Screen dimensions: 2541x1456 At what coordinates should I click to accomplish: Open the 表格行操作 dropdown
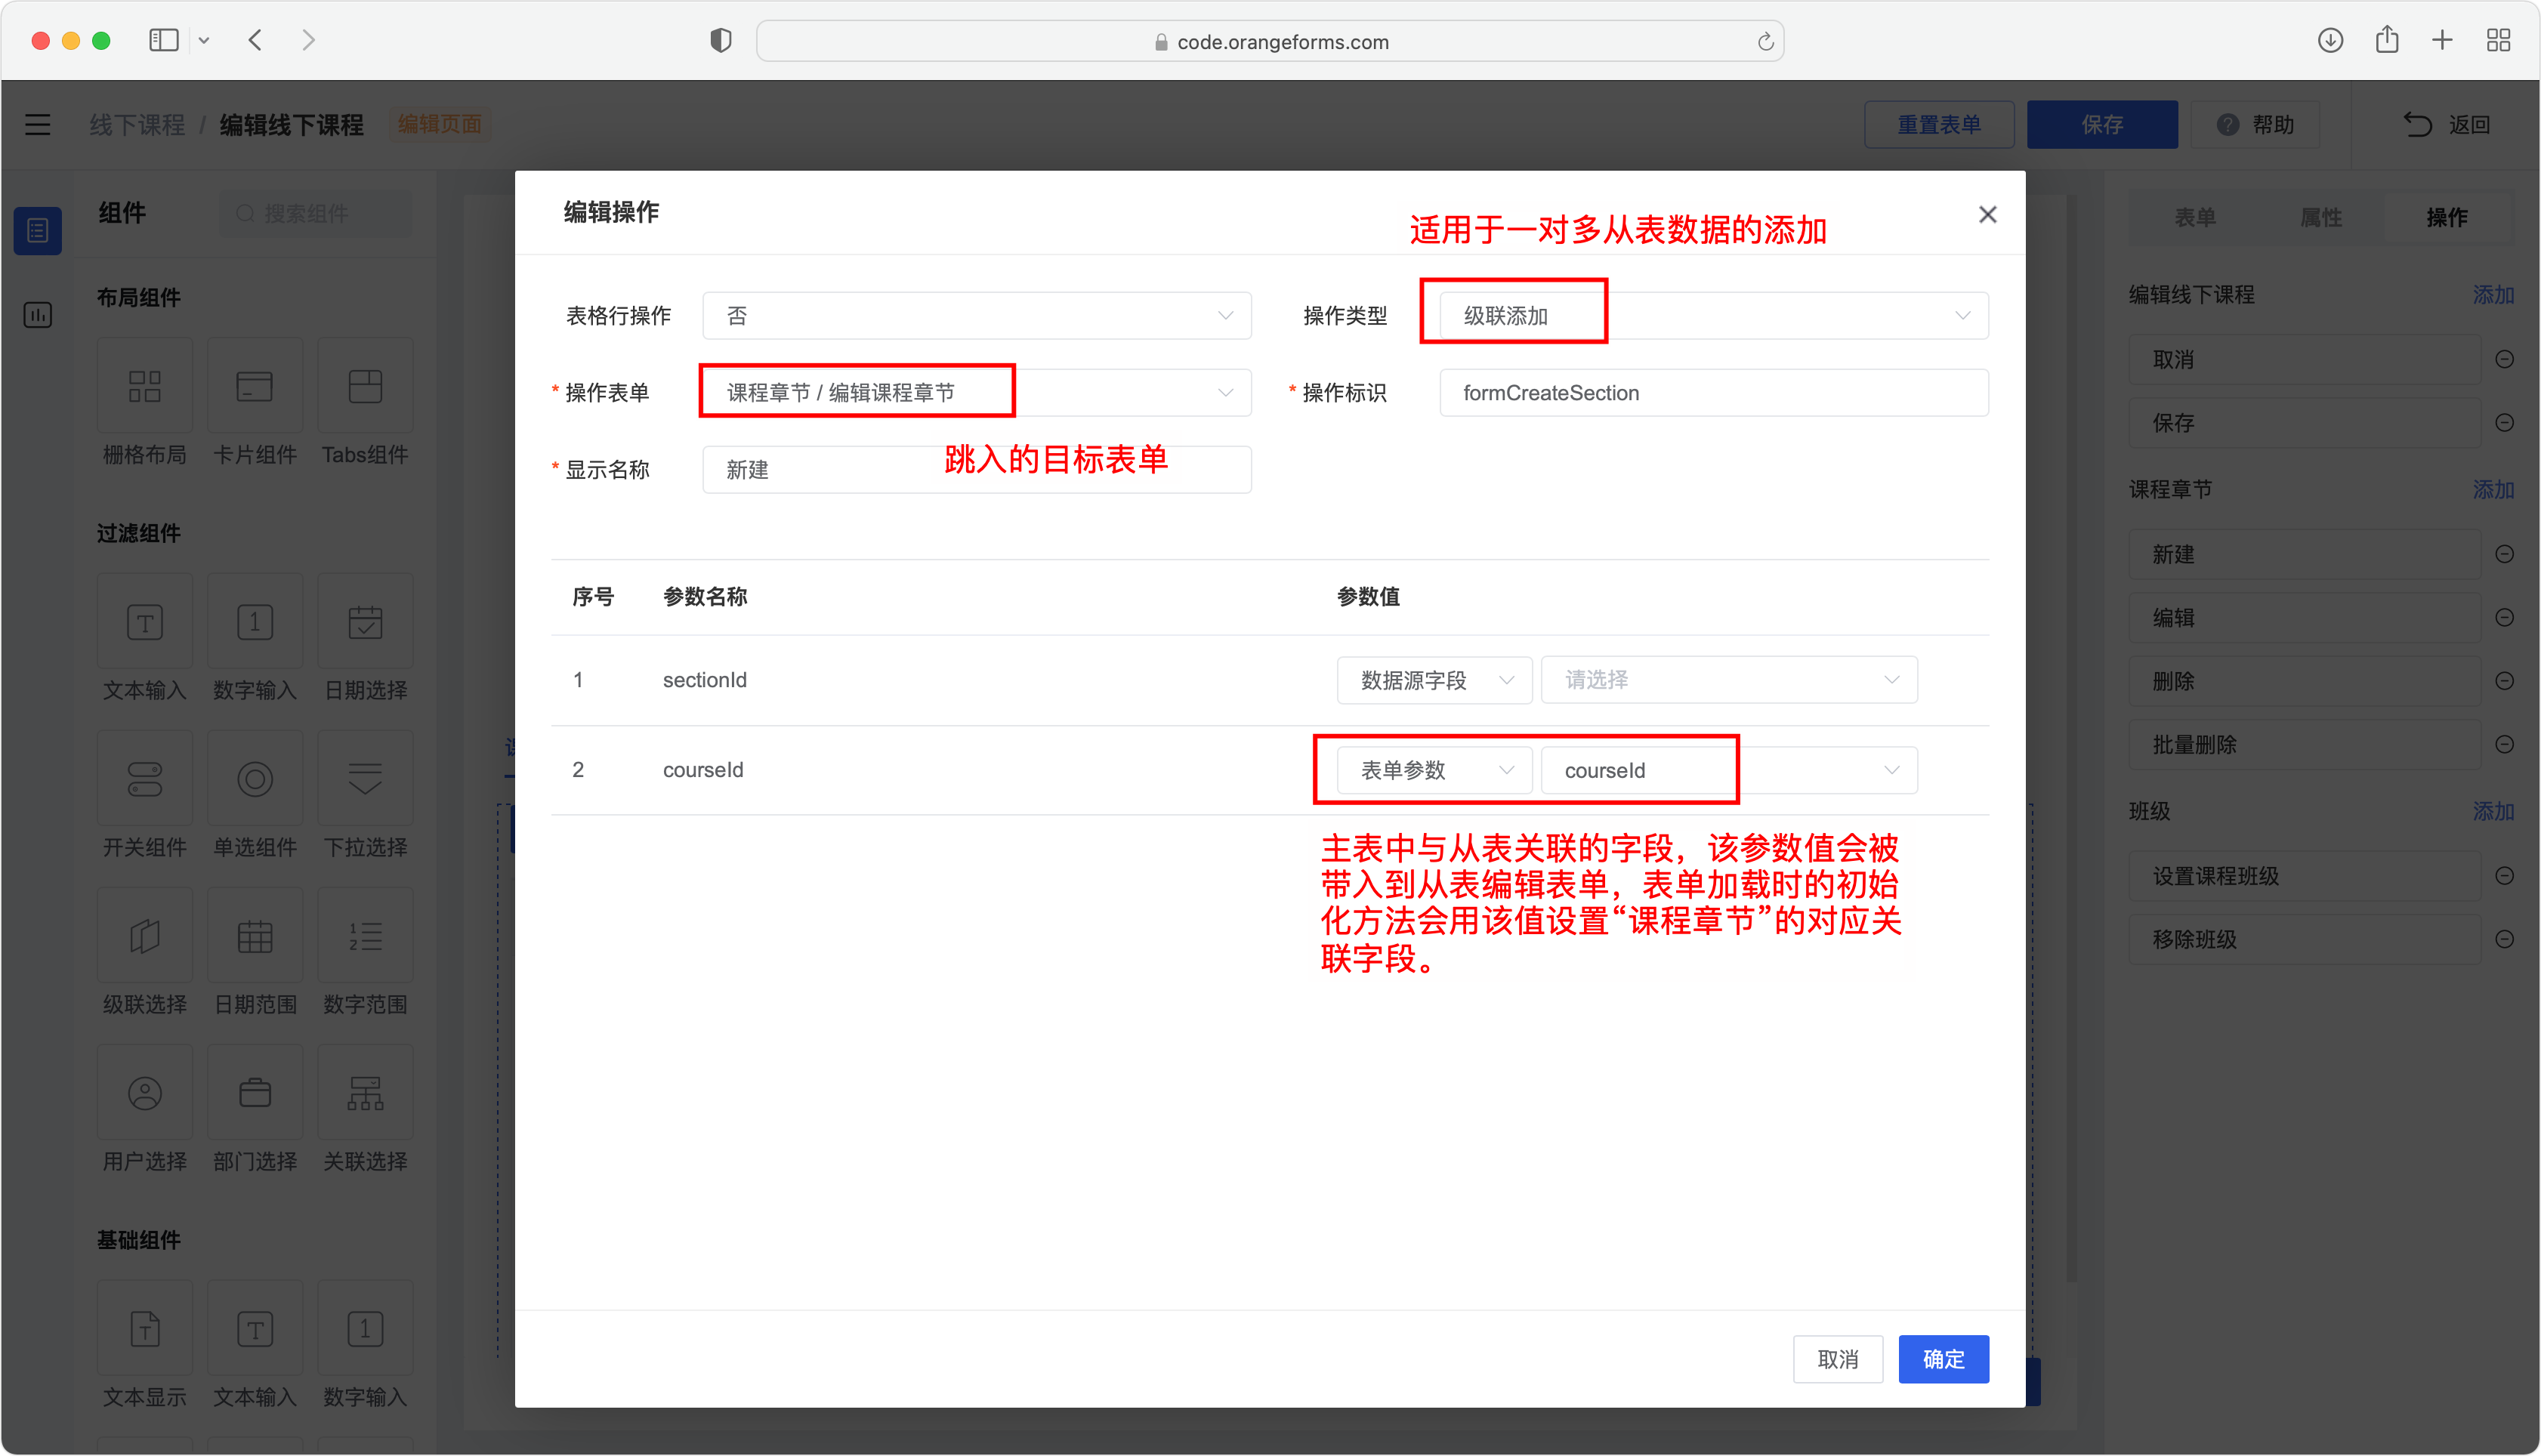point(976,316)
